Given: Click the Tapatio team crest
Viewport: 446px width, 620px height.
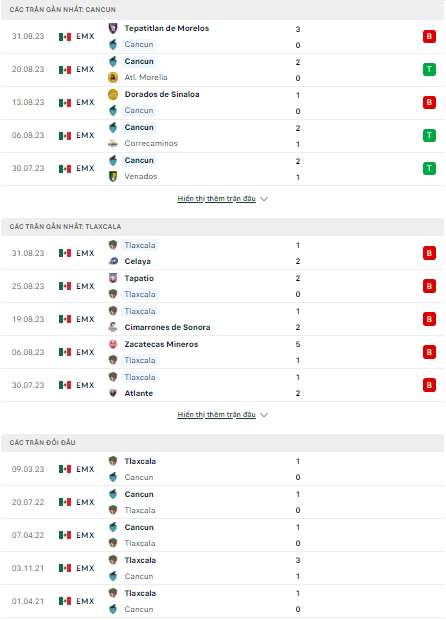Looking at the screenshot, I should tap(113, 278).
